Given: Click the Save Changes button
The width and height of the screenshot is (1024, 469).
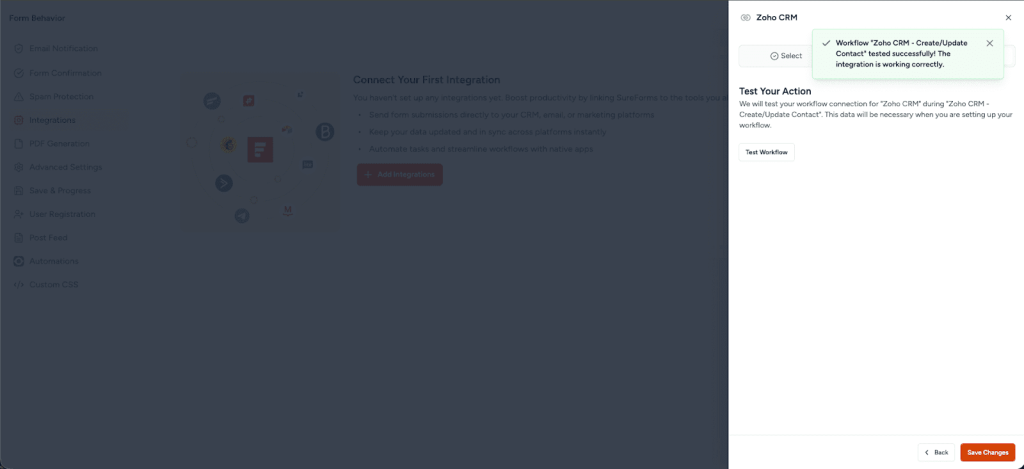Looking at the screenshot, I should pos(987,452).
